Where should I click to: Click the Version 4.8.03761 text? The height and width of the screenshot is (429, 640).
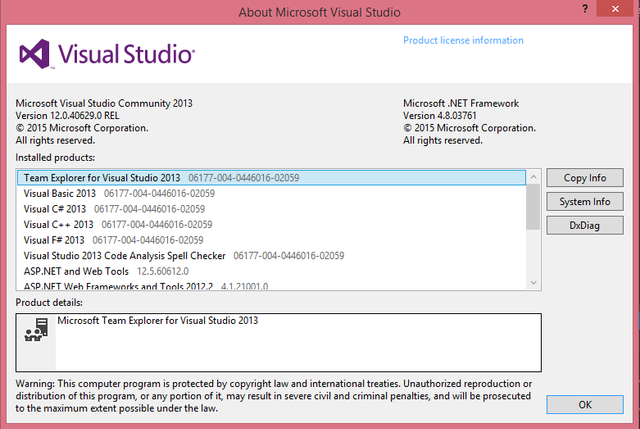click(440, 116)
